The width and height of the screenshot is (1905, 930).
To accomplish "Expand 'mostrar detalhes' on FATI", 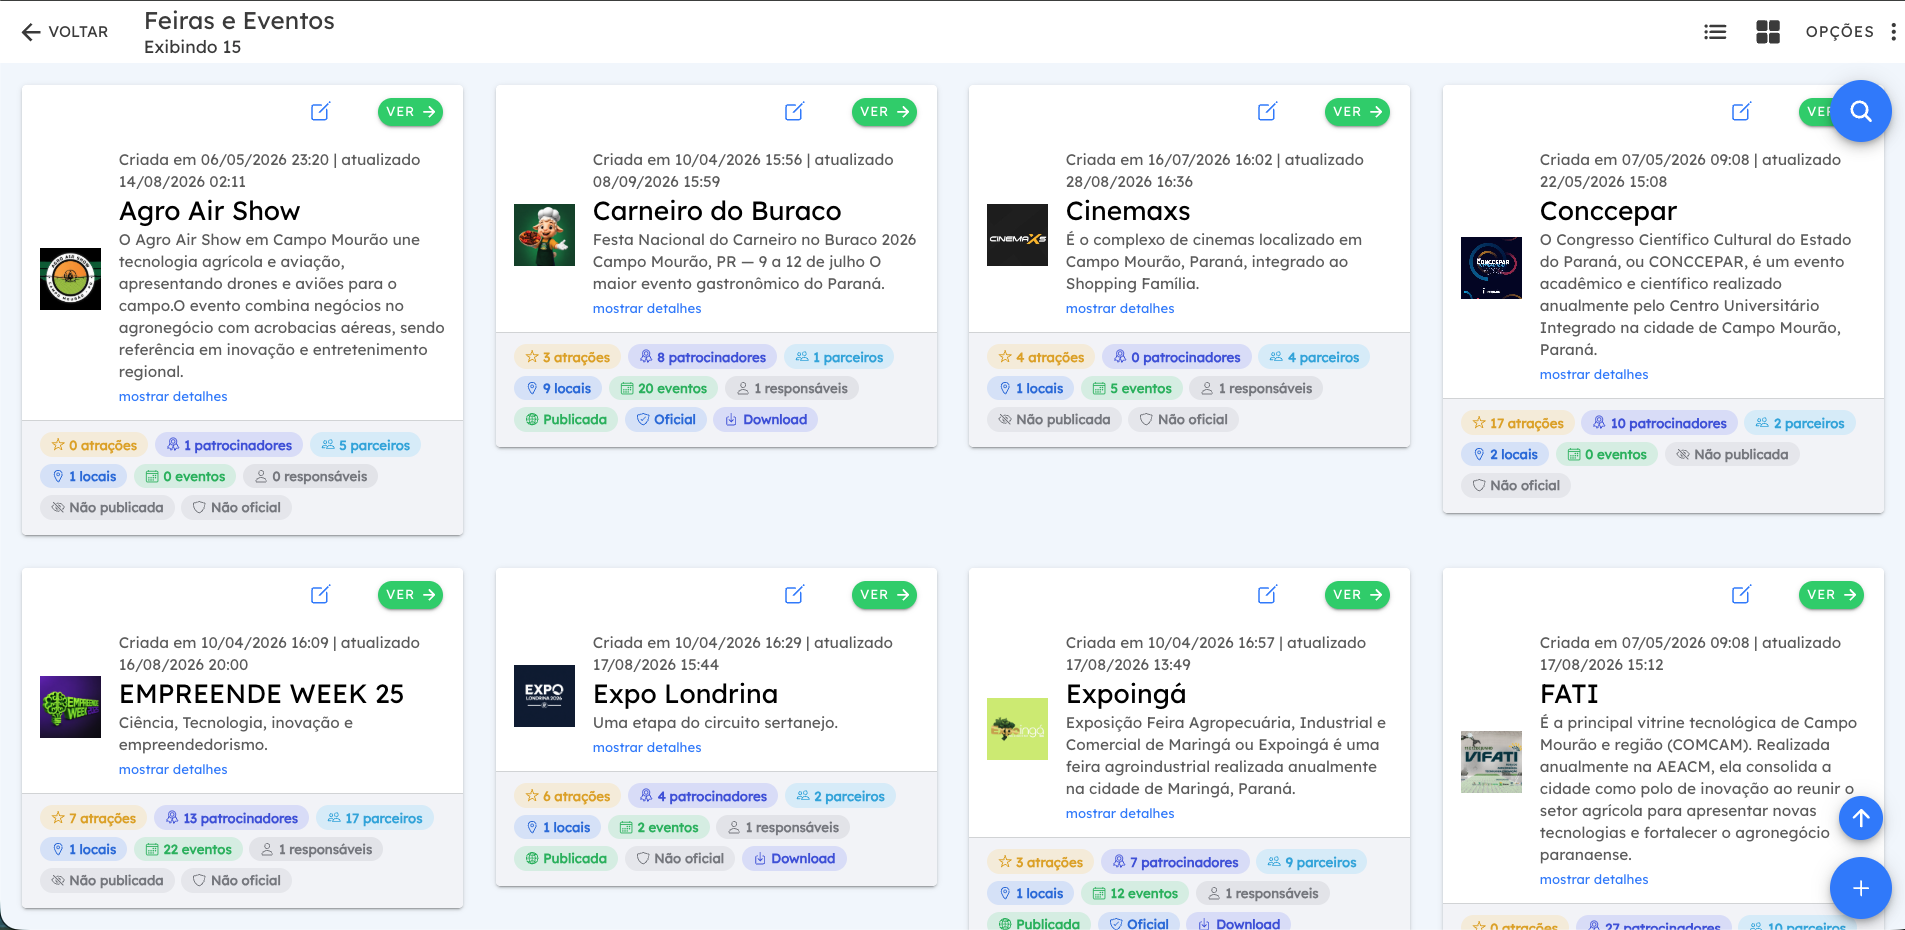I will pos(1594,880).
